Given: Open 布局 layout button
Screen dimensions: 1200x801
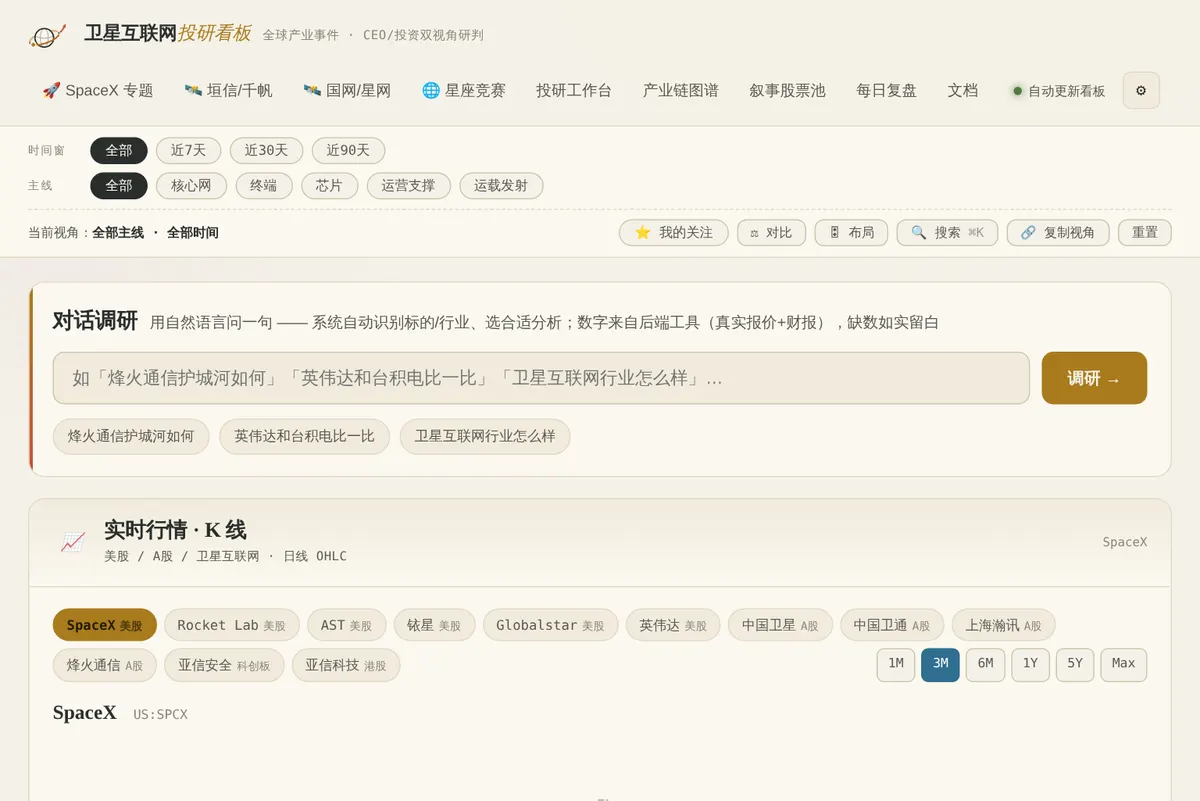Looking at the screenshot, I should [x=851, y=233].
